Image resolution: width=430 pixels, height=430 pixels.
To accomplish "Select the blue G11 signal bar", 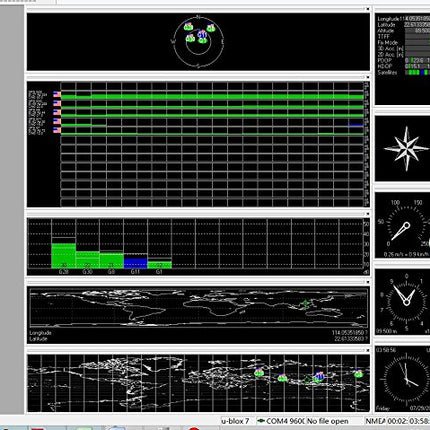I will click(135, 263).
